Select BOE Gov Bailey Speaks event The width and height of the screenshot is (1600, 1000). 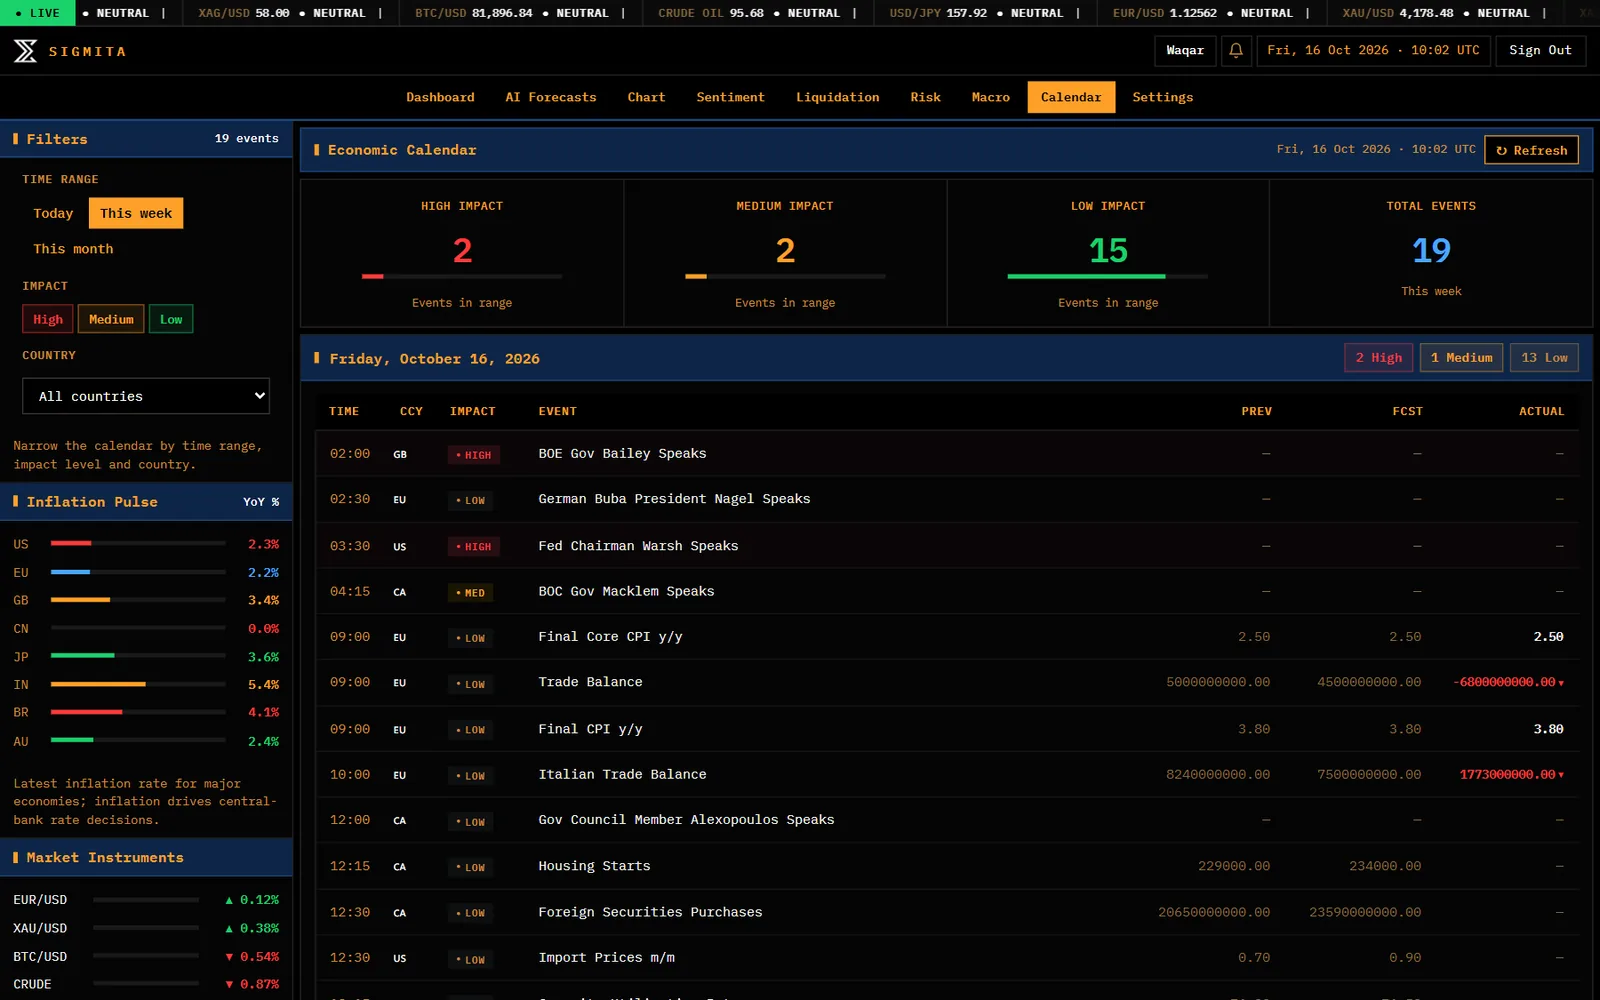[947, 454]
